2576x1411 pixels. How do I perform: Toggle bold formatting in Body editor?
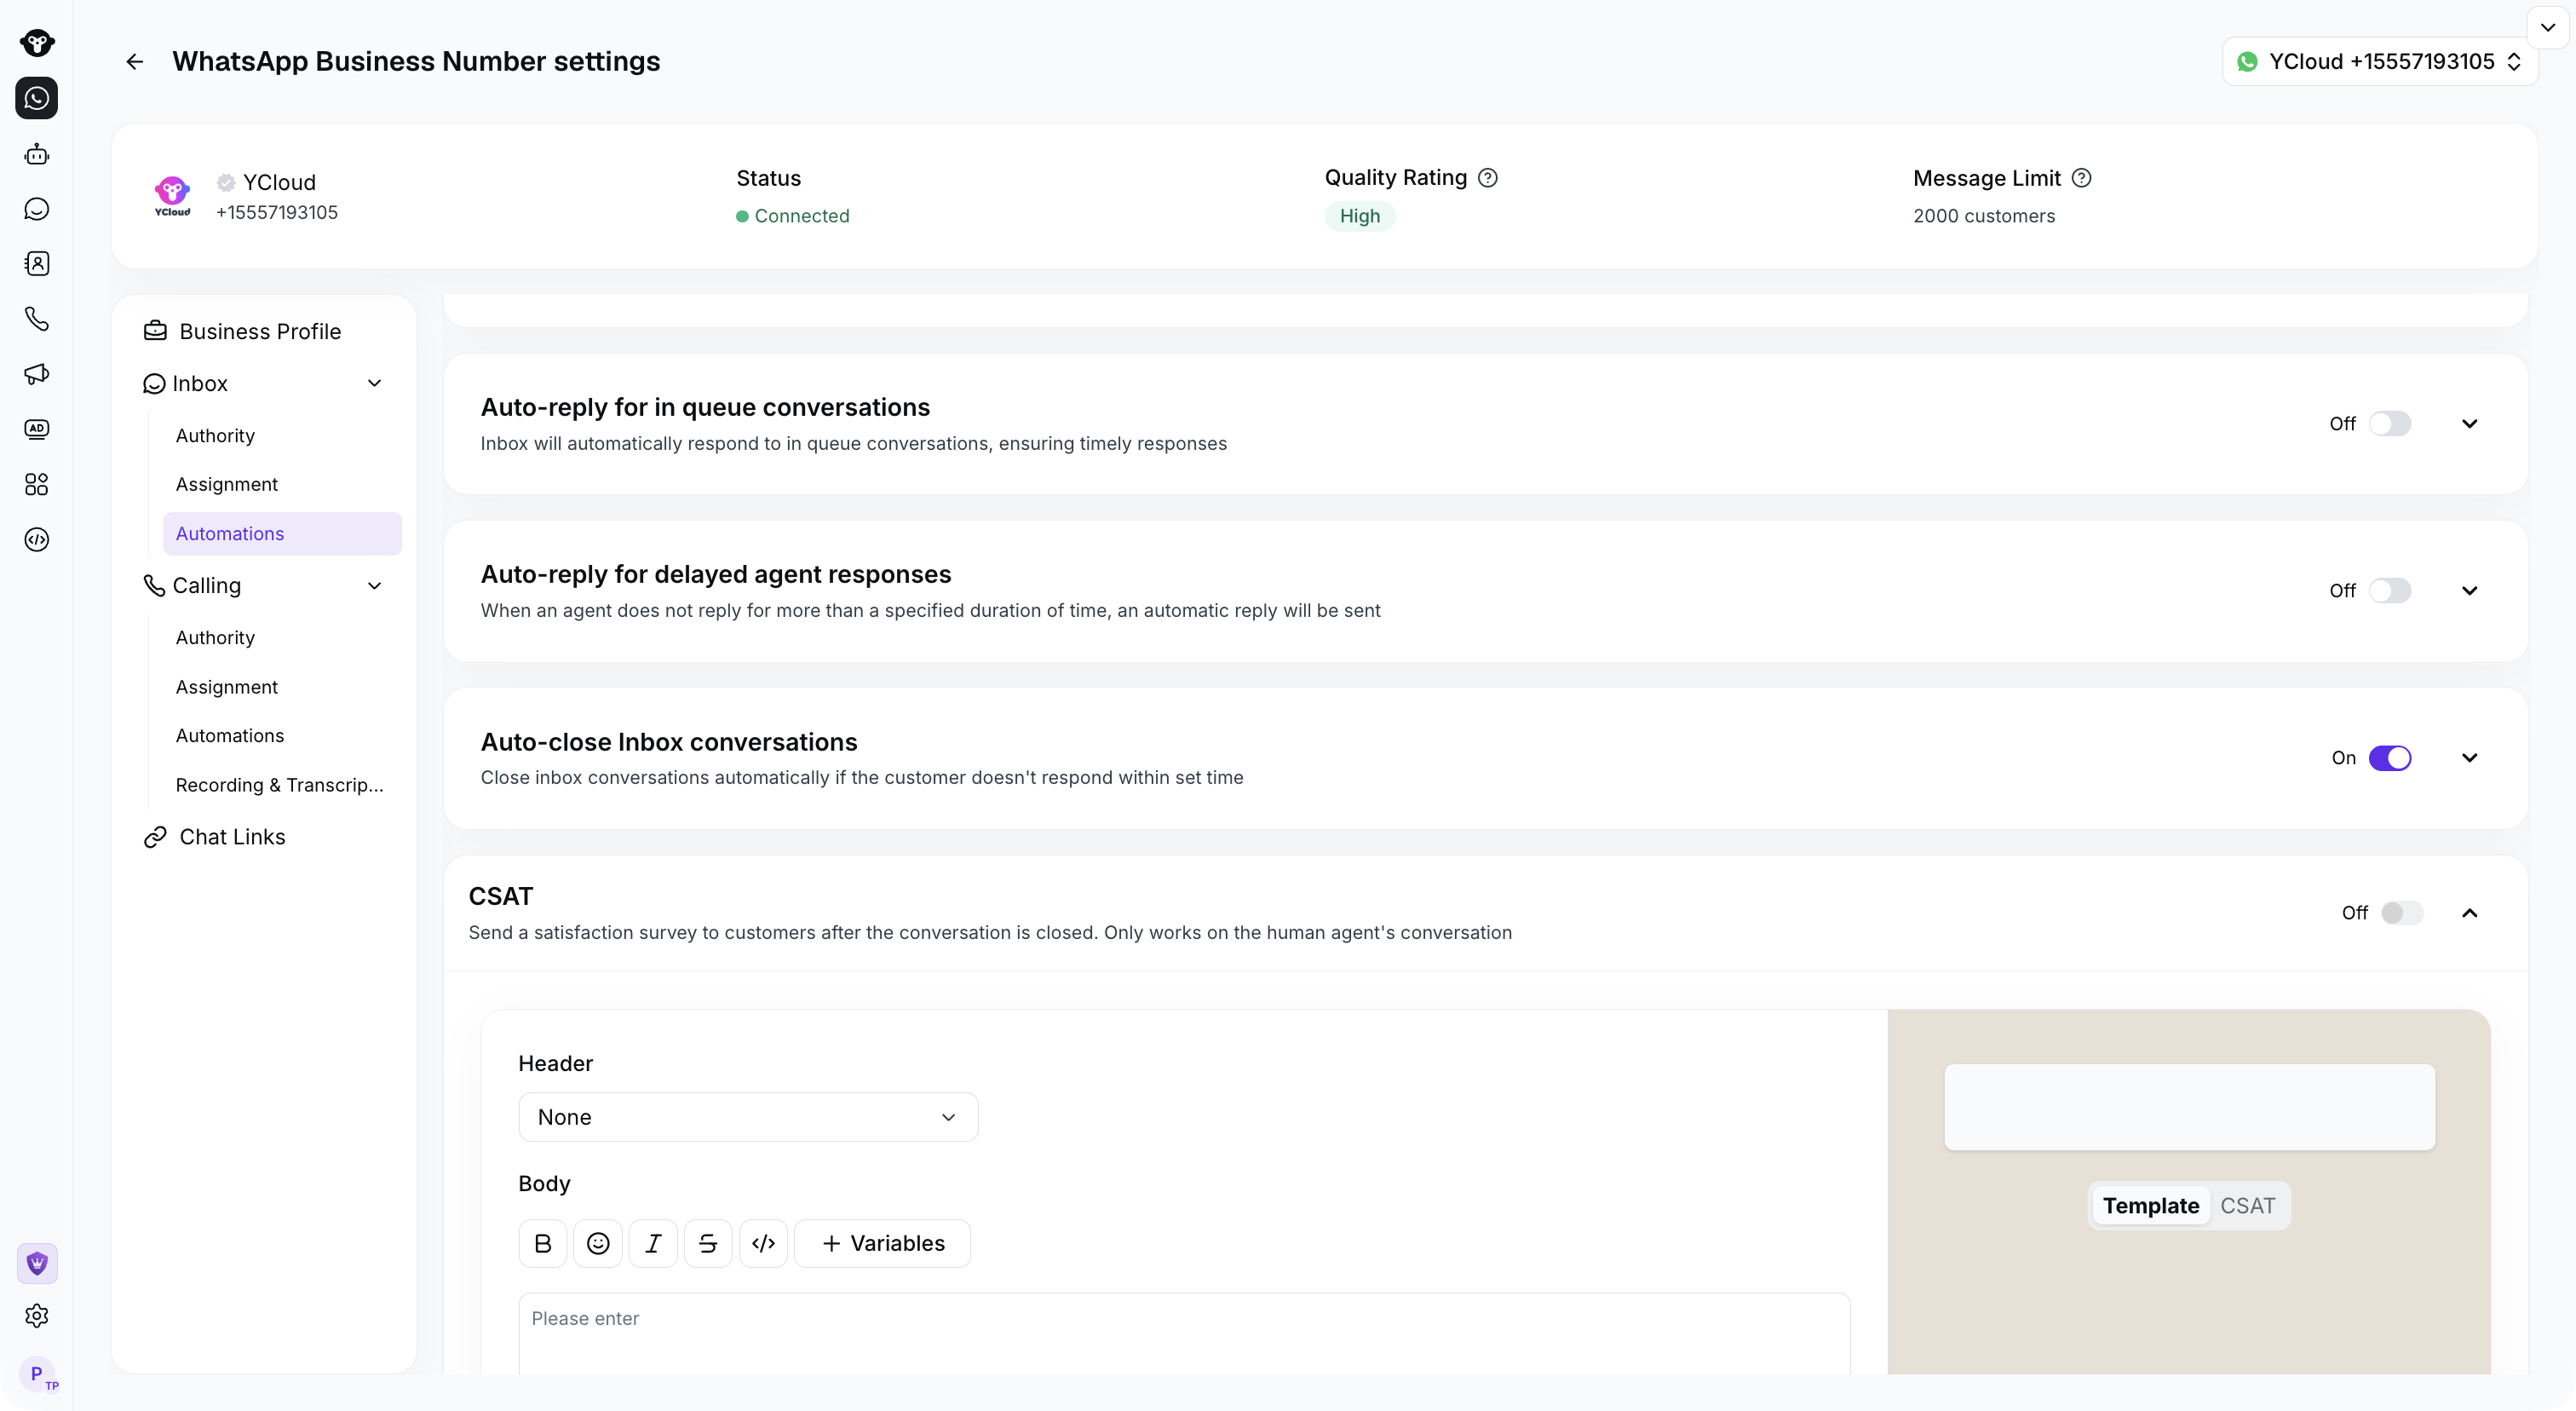click(x=543, y=1244)
